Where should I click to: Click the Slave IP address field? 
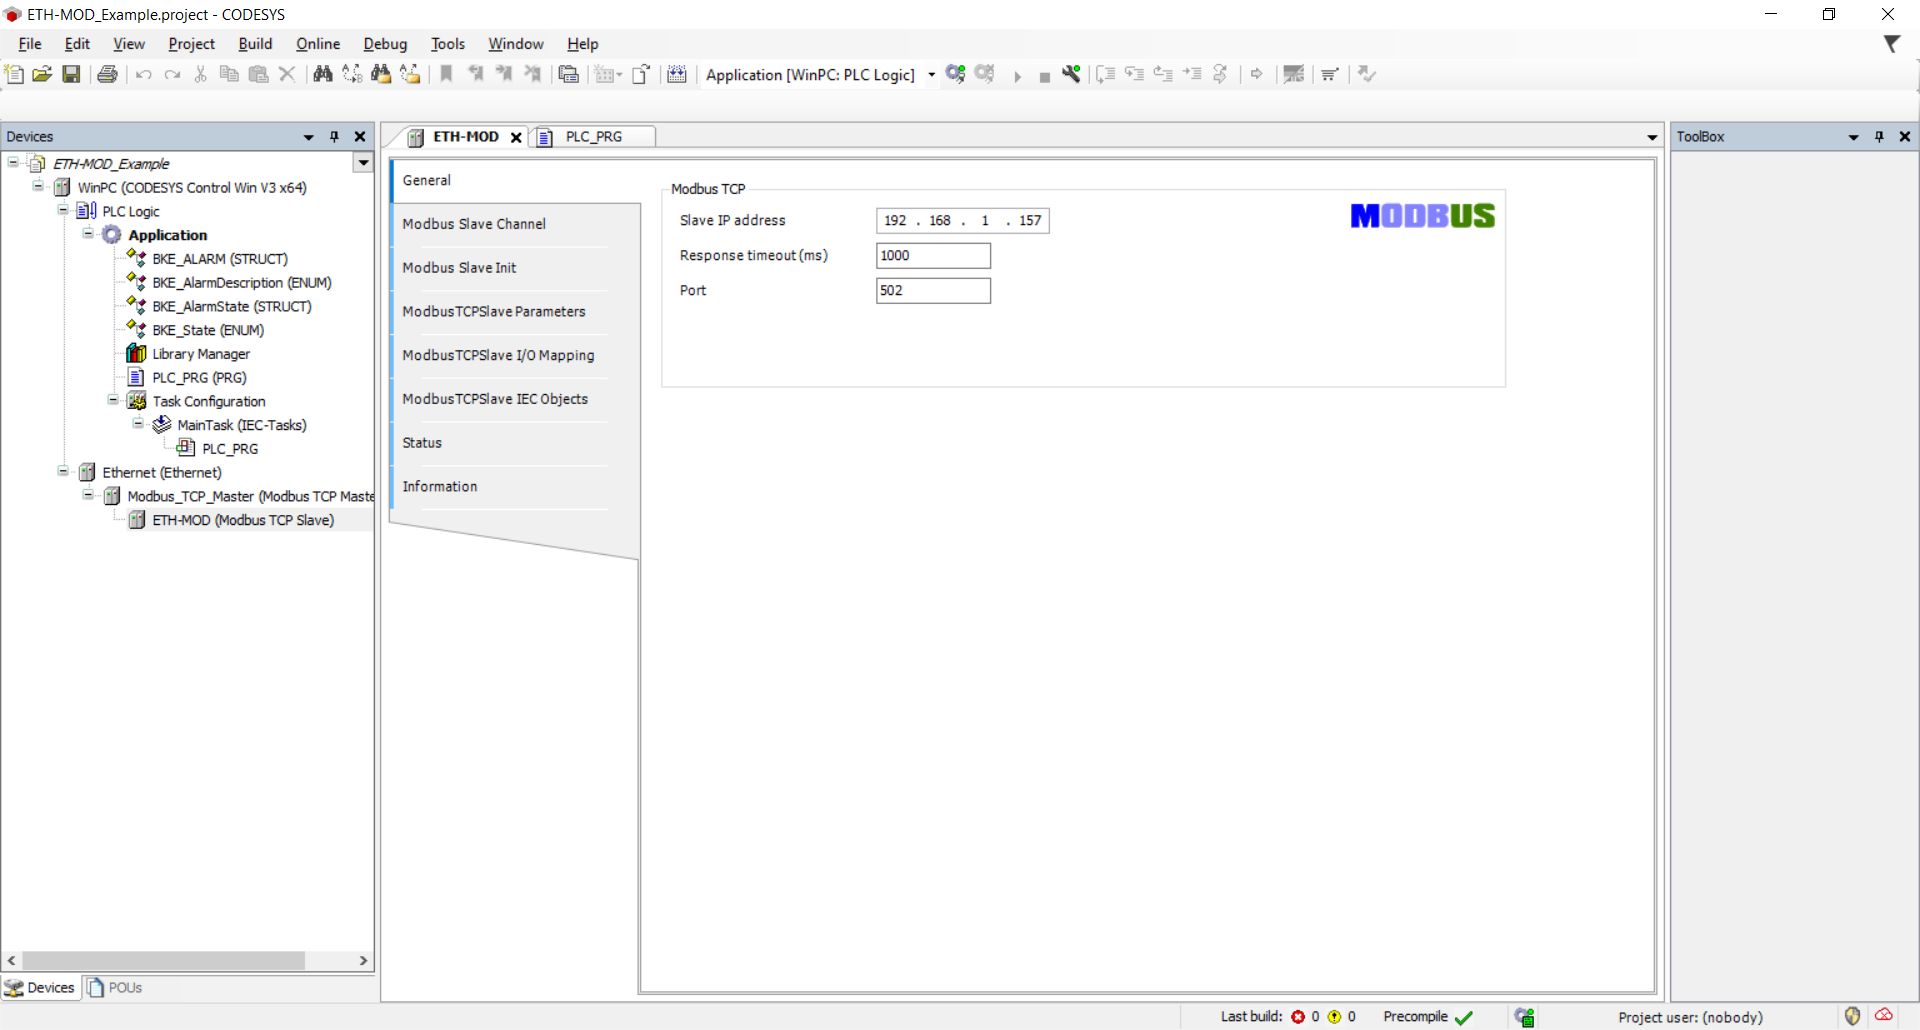click(962, 220)
